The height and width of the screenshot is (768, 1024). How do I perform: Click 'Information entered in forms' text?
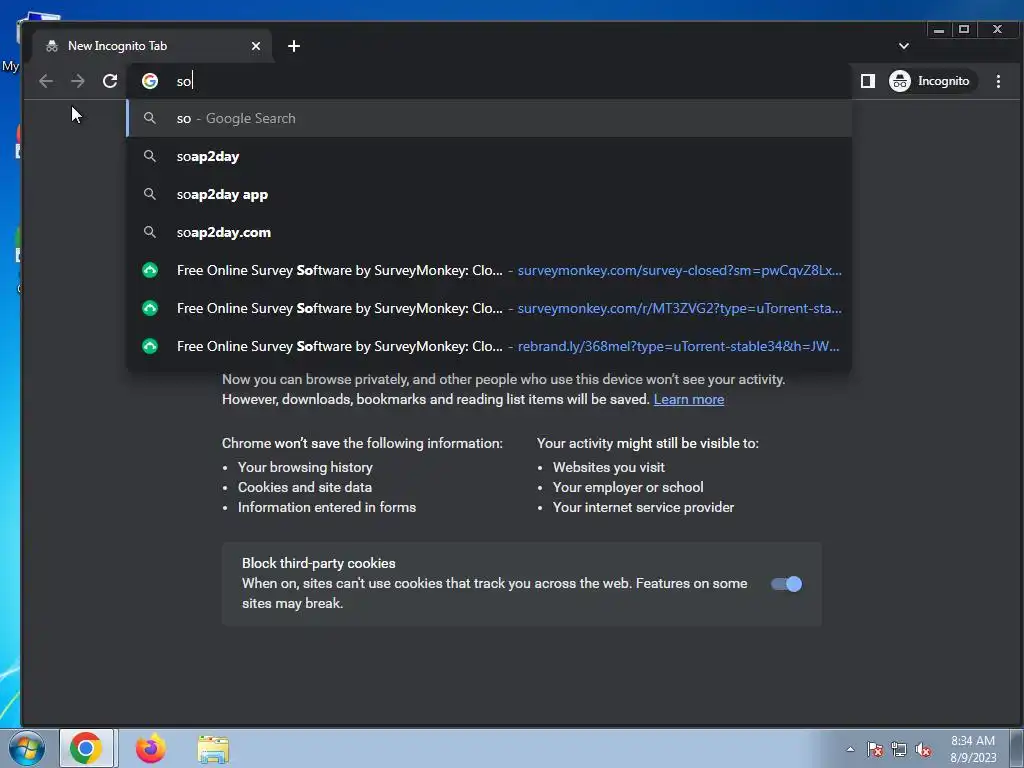327,507
